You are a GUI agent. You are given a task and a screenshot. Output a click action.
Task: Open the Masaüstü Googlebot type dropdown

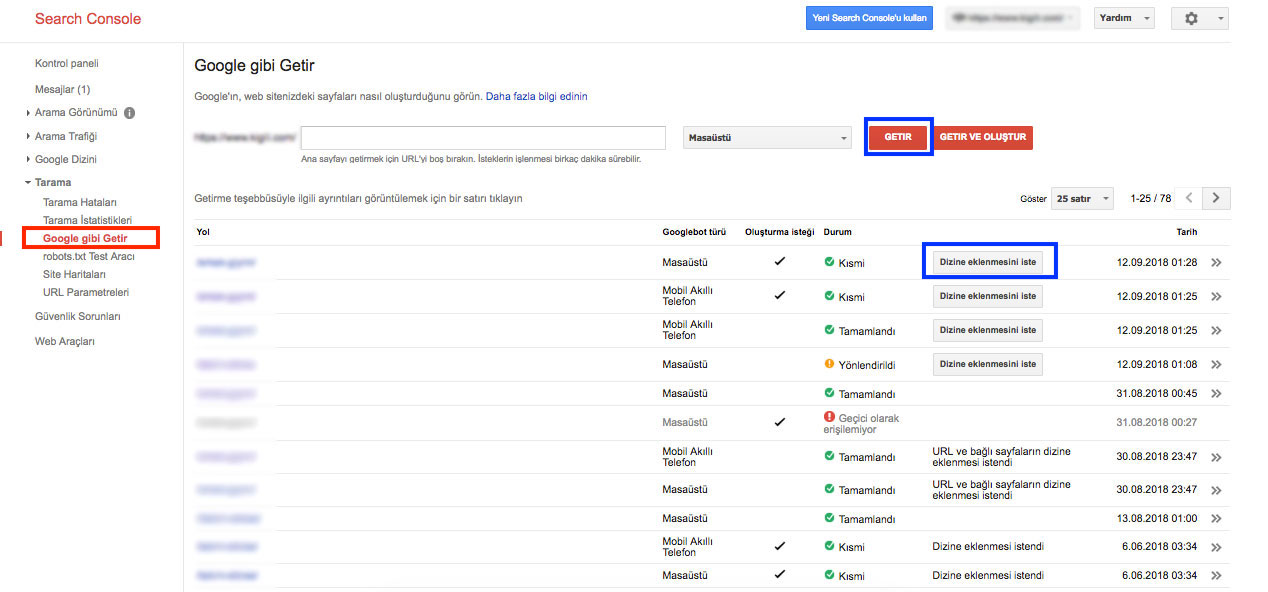[767, 138]
